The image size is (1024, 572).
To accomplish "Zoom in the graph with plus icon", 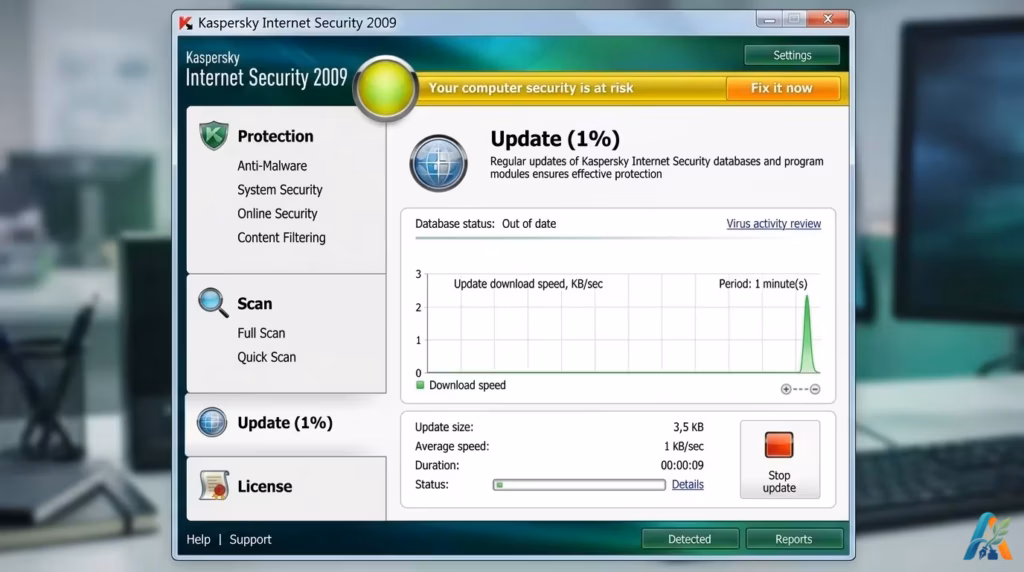I will click(786, 389).
